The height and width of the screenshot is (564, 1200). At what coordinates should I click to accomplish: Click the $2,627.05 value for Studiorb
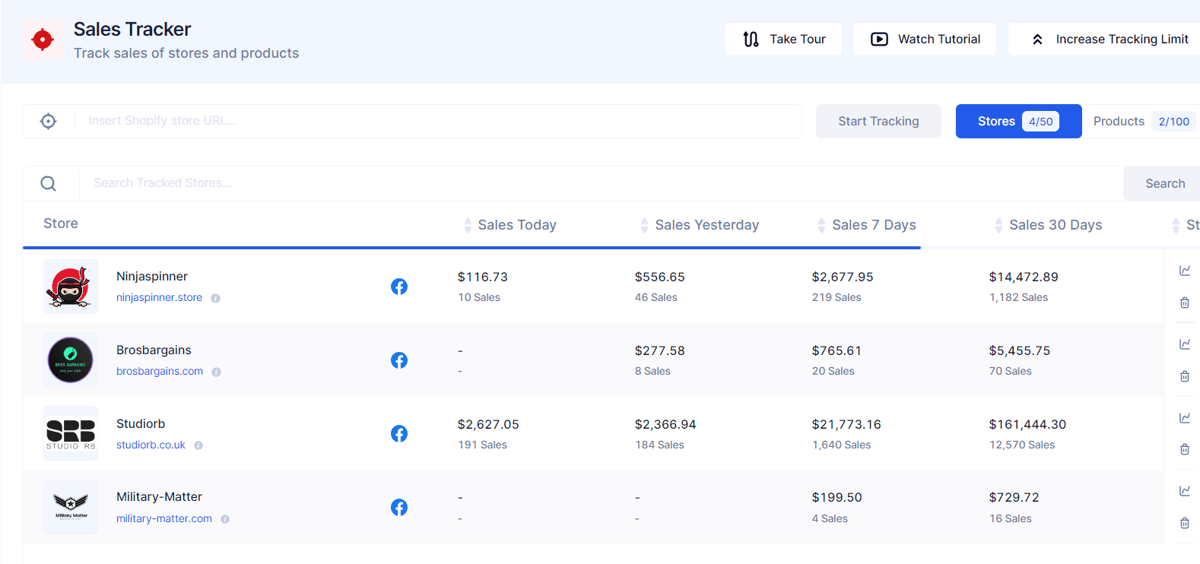tap(488, 424)
